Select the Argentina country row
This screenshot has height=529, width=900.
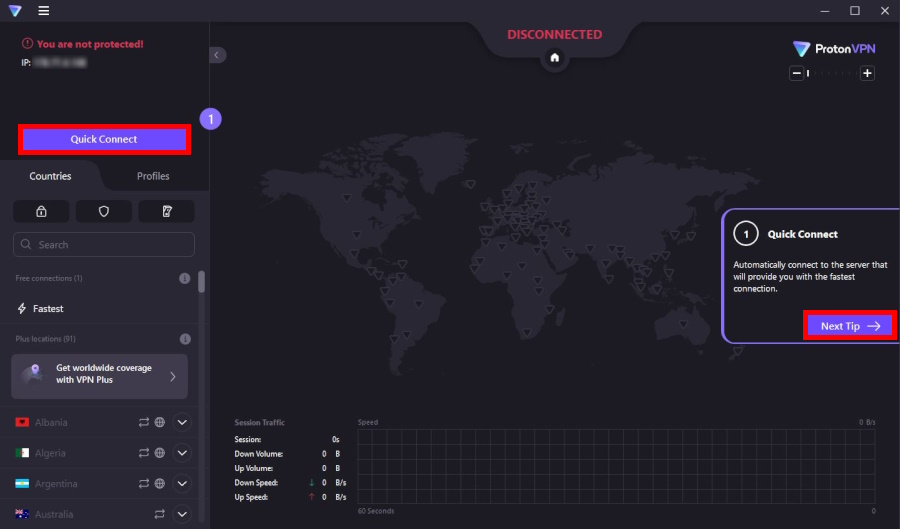pyautogui.click(x=99, y=484)
